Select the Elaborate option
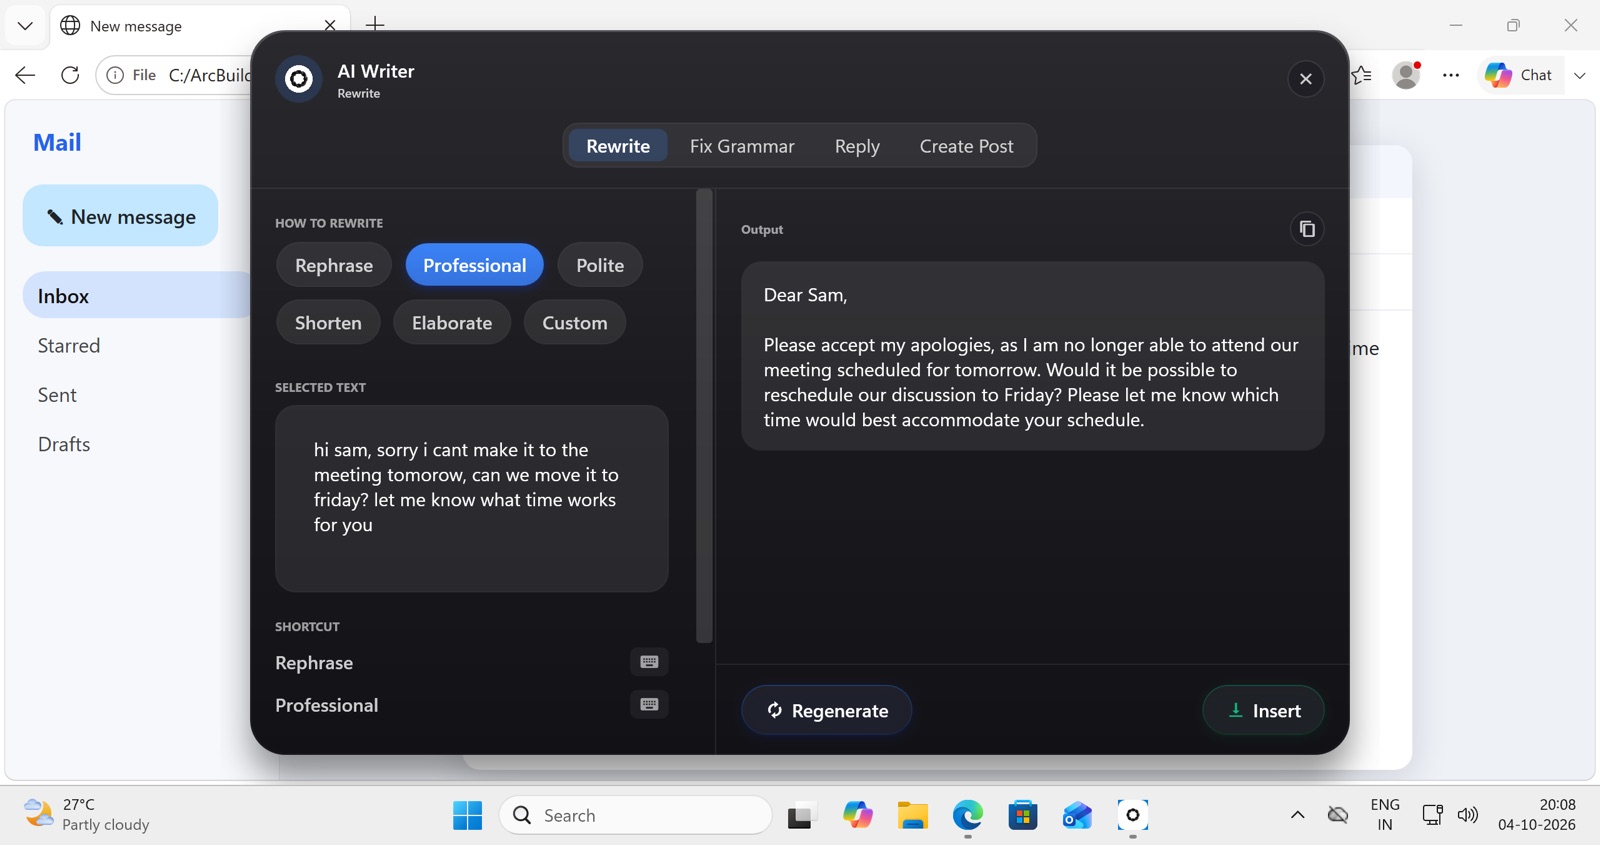This screenshot has height=845, width=1600. click(452, 323)
